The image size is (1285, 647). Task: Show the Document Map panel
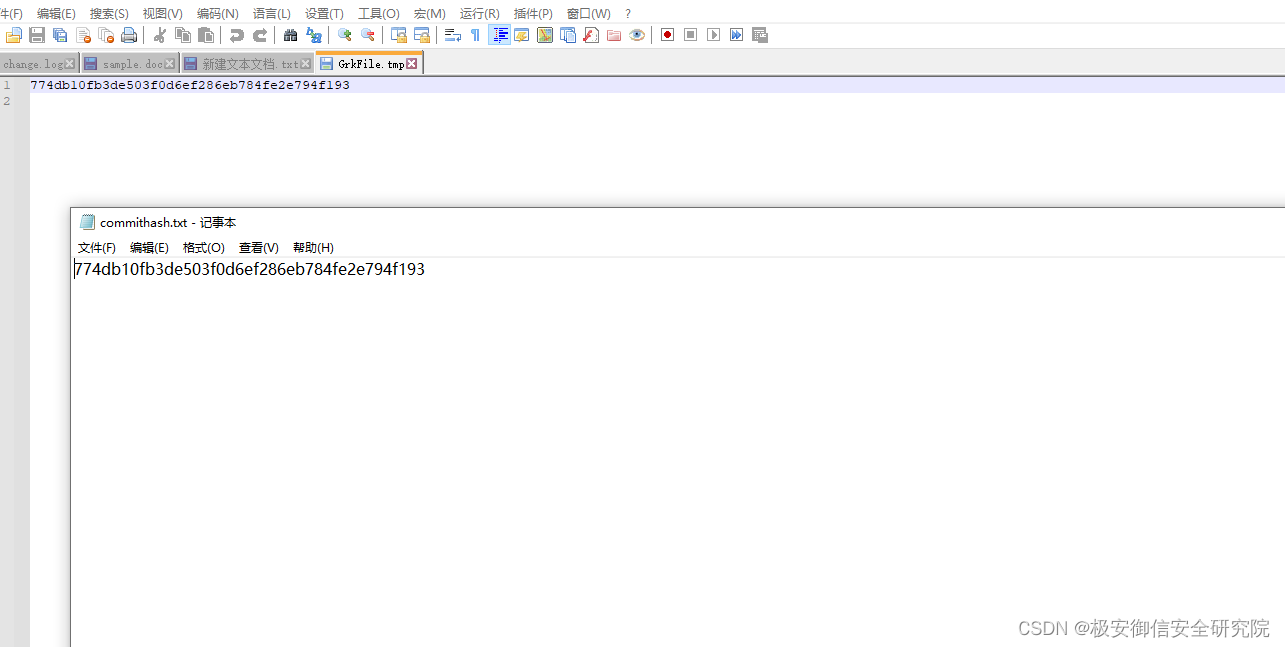pos(545,35)
